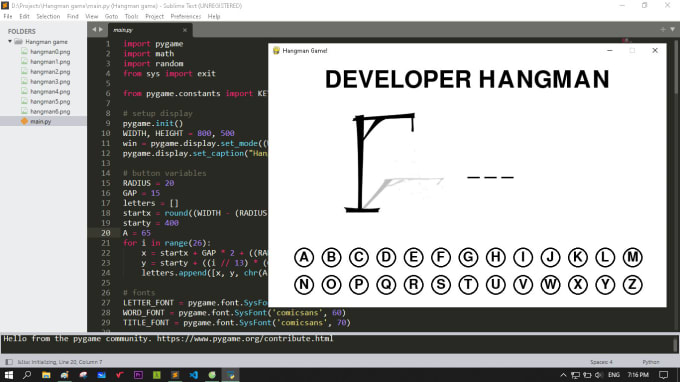680x382 pixels.
Task: Change indentation via Spaces: 4
Action: pyautogui.click(x=601, y=362)
